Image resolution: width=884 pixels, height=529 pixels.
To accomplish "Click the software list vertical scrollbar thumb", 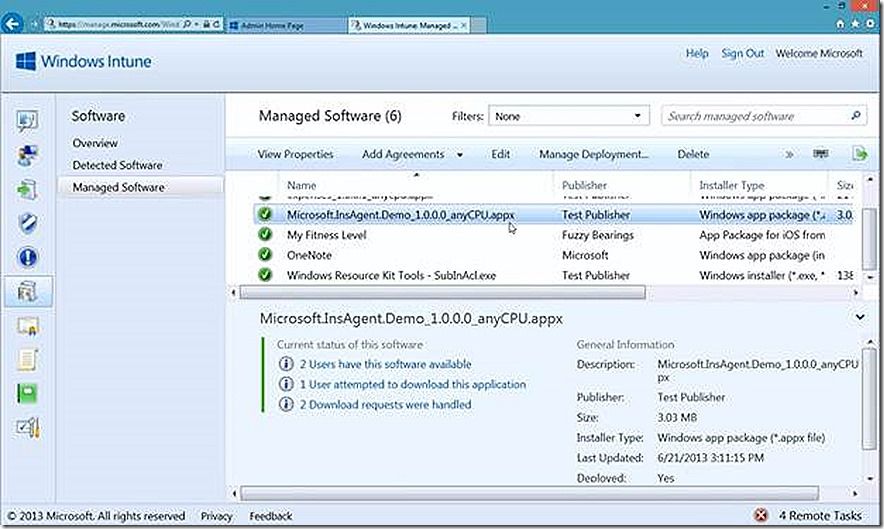I will coord(869,238).
